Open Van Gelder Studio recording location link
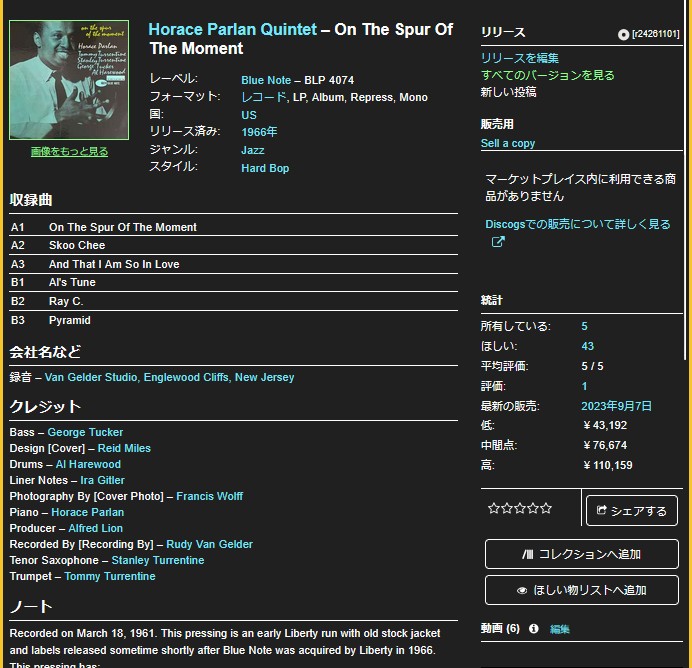This screenshot has height=668, width=692. (x=169, y=377)
